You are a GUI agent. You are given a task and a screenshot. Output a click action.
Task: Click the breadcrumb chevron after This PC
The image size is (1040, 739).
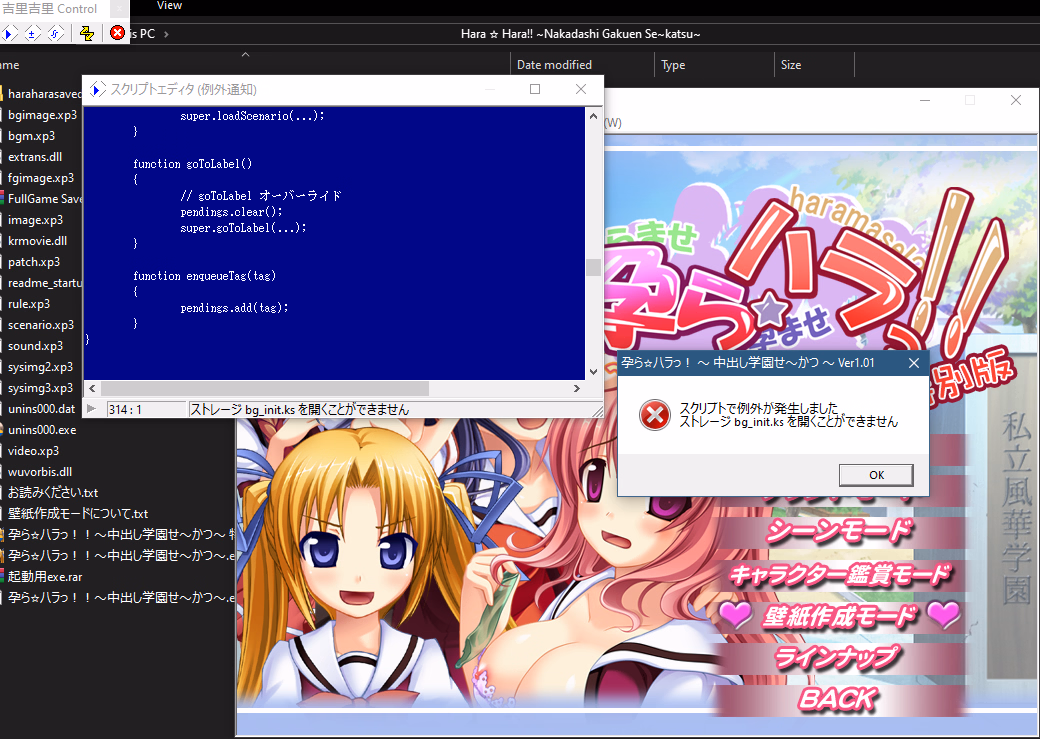[x=166, y=34]
